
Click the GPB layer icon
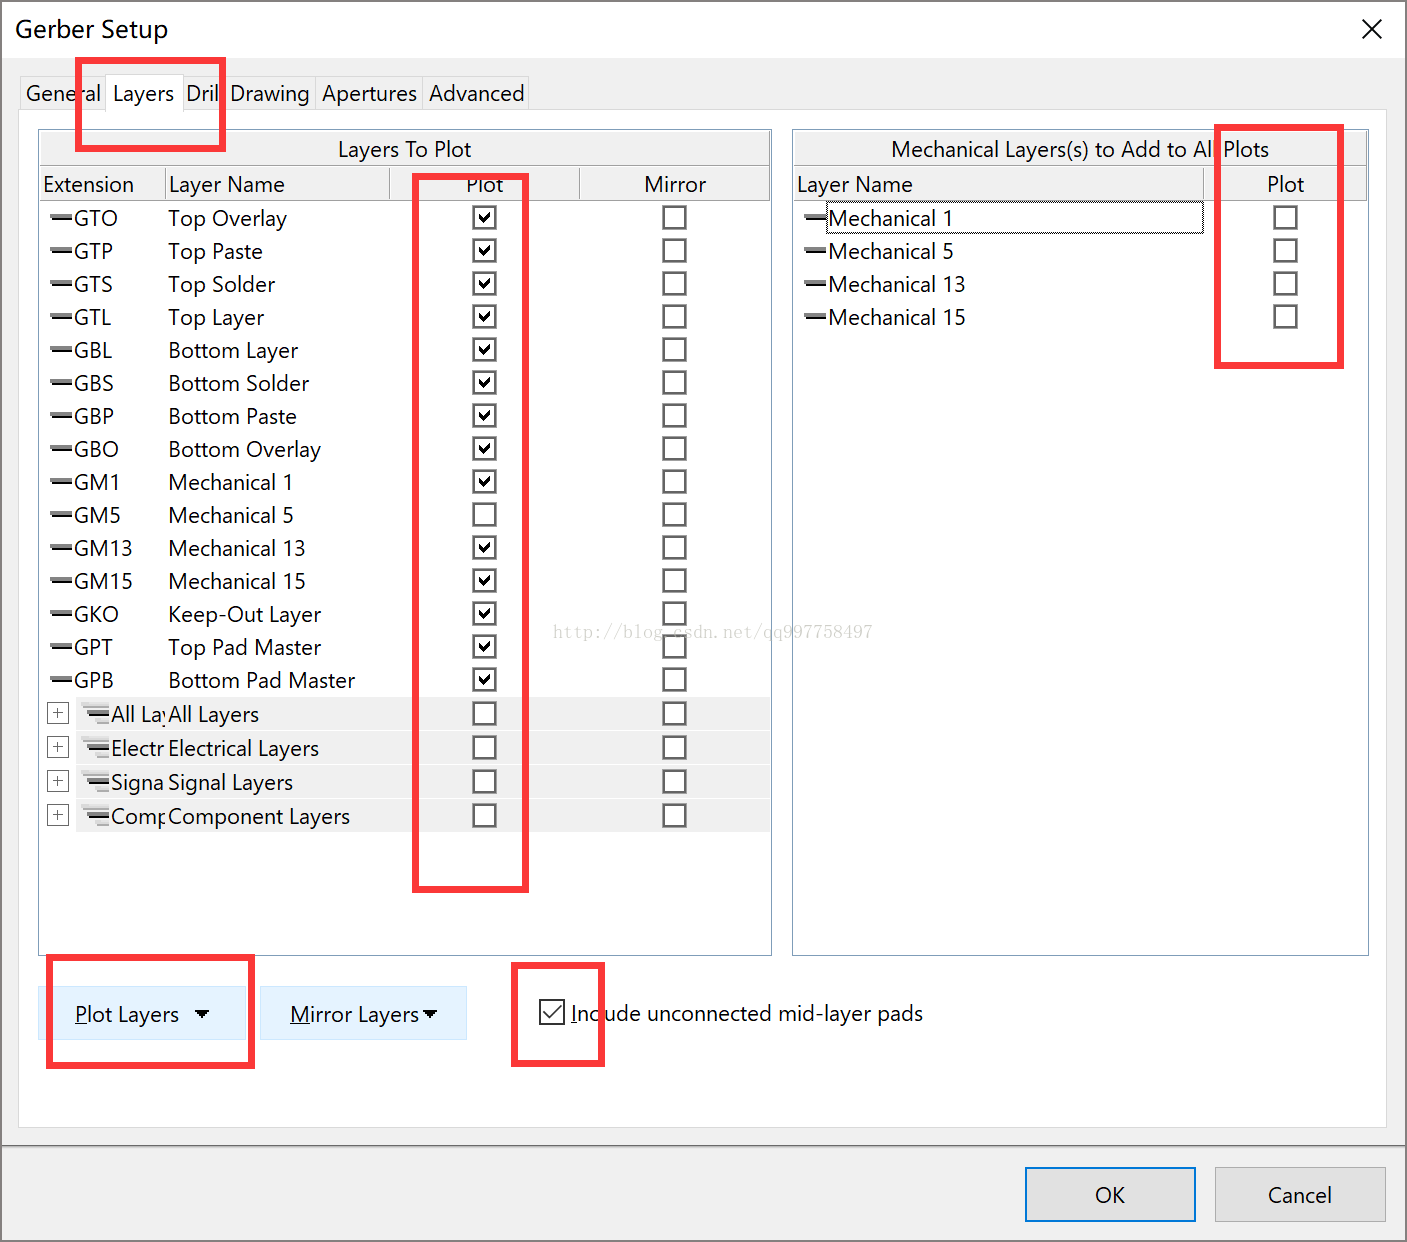(x=61, y=680)
